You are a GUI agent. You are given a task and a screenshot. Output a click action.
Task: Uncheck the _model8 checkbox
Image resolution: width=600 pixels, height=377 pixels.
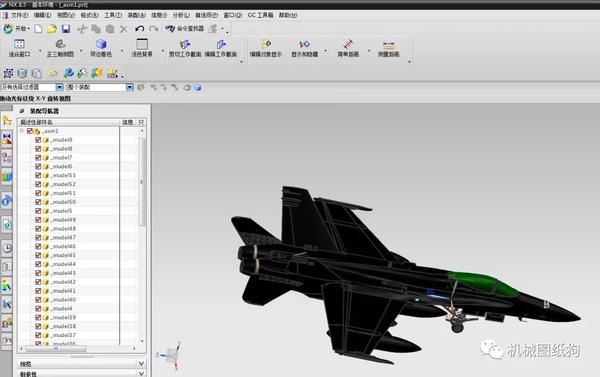(x=38, y=149)
